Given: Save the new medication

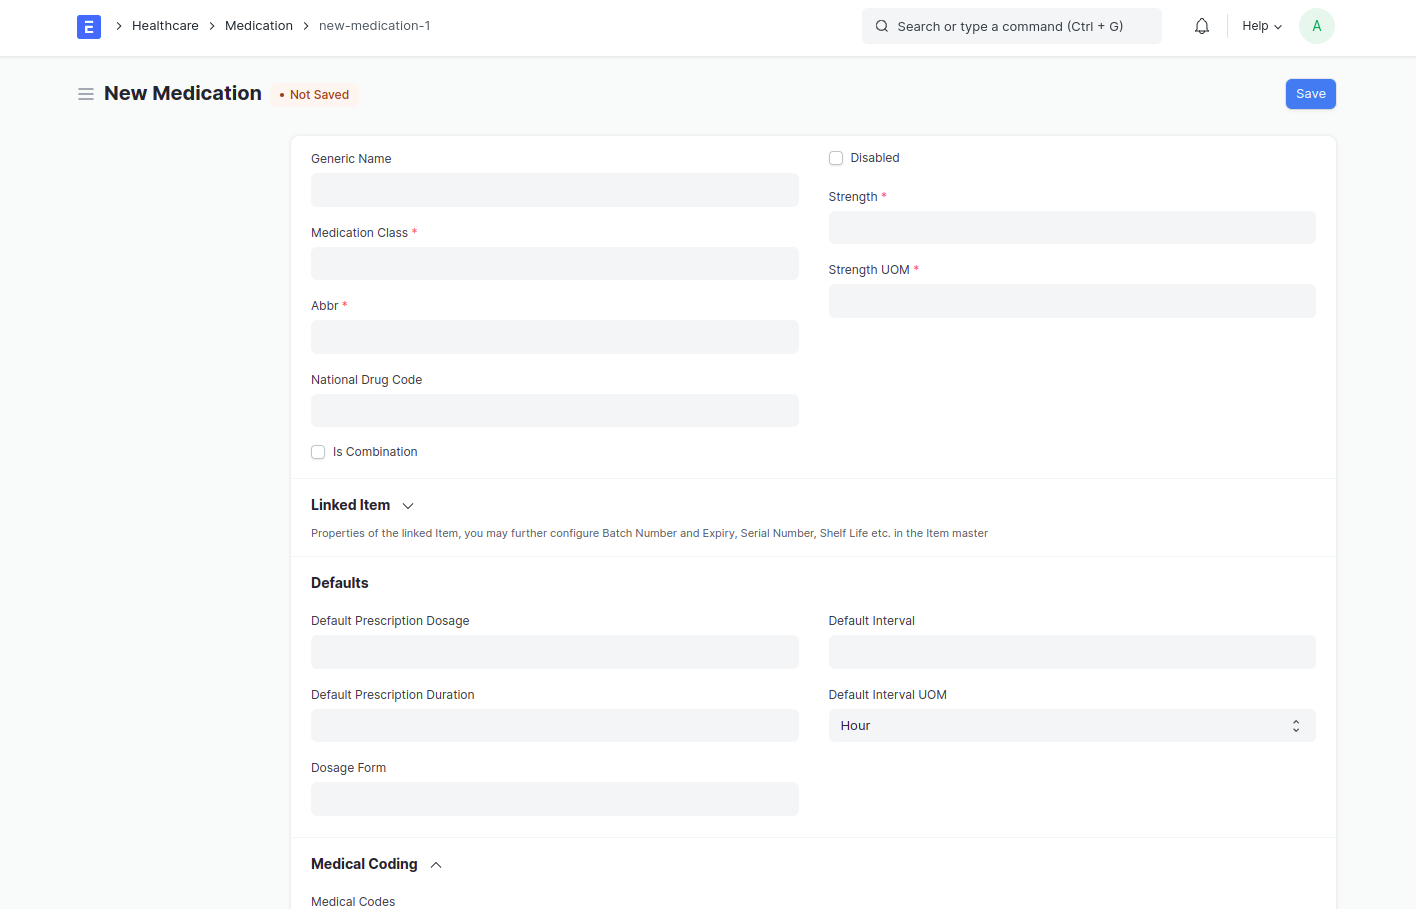Looking at the screenshot, I should (1311, 94).
